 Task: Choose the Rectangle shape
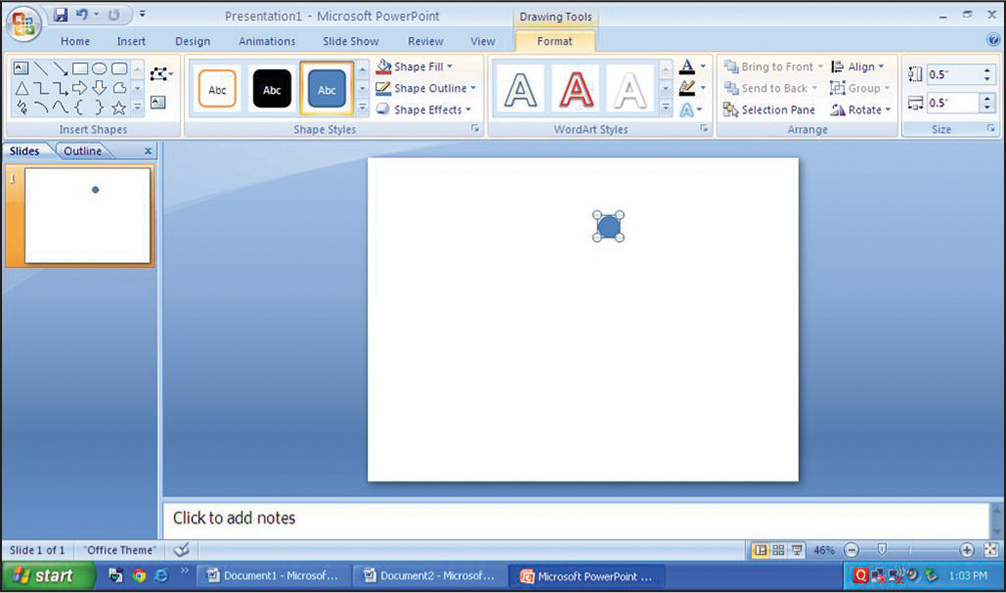pyautogui.click(x=80, y=68)
